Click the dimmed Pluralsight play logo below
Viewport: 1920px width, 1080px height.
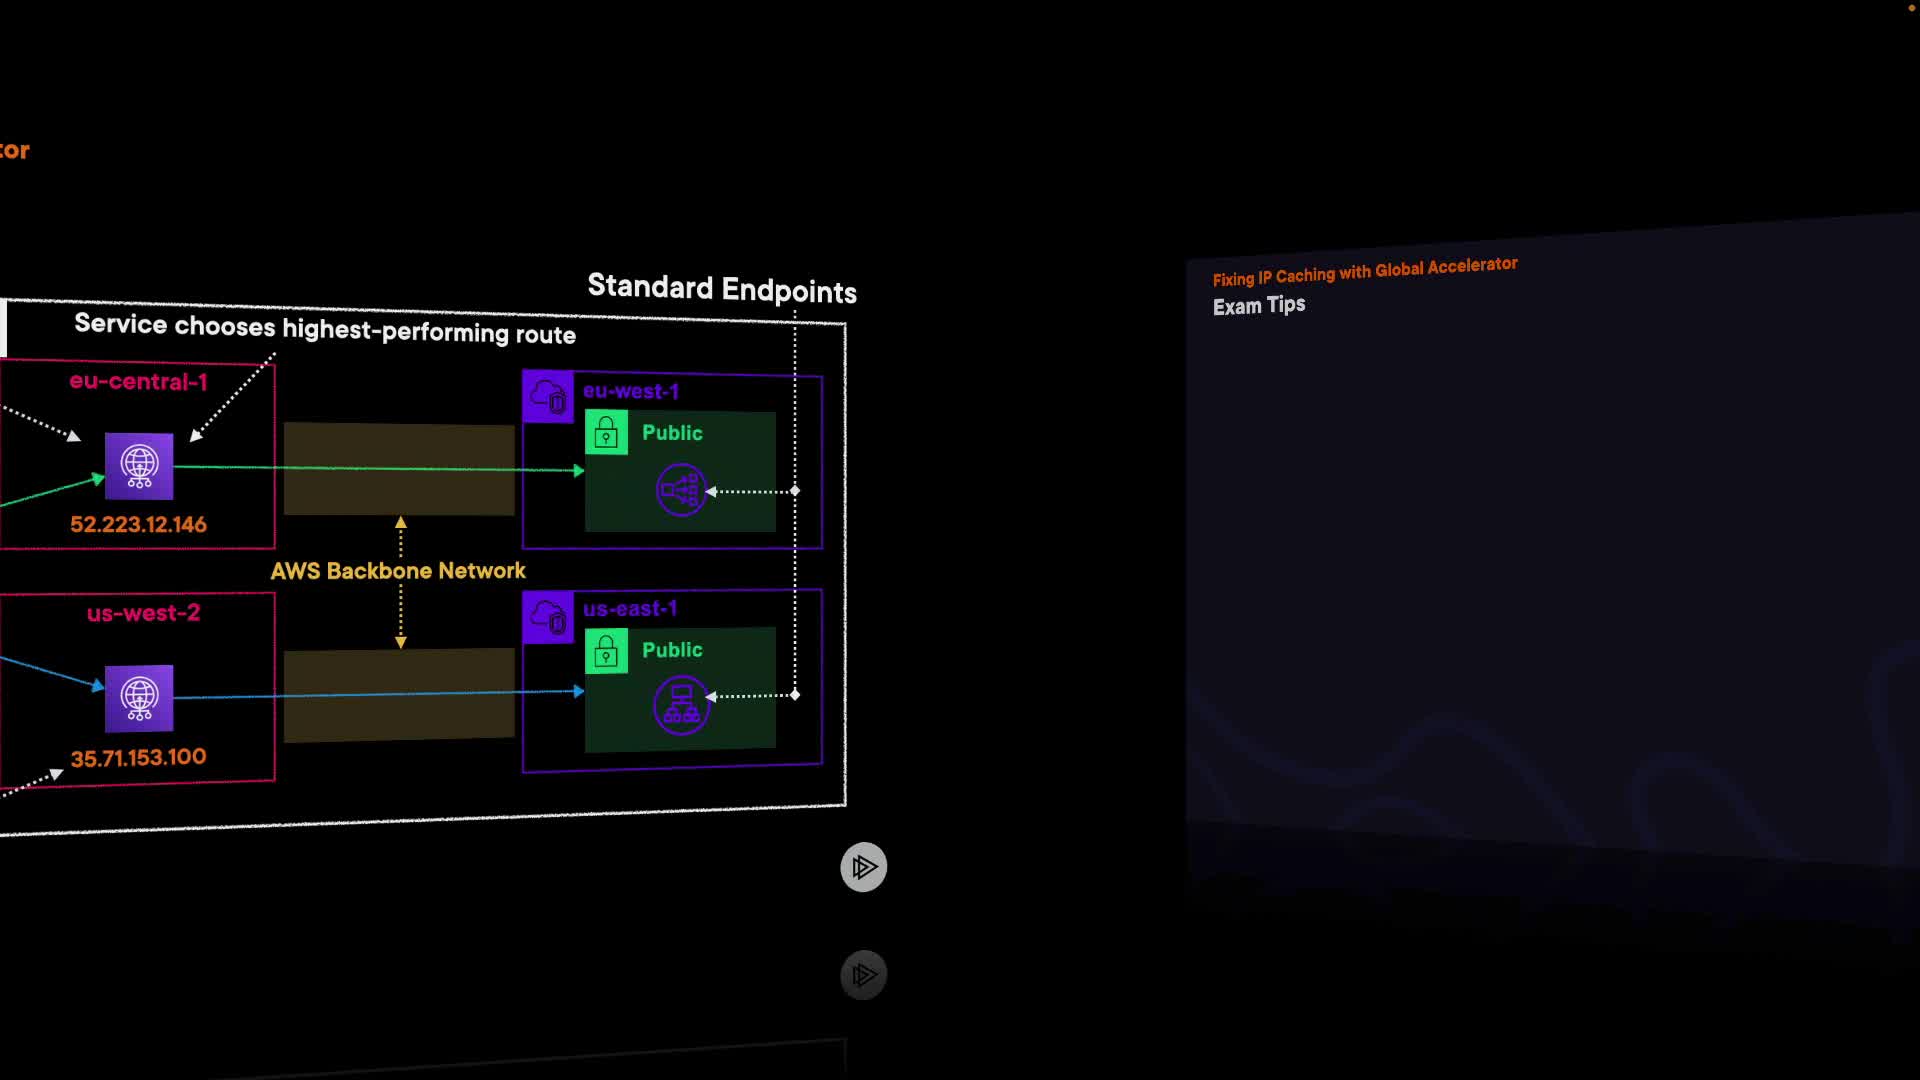(863, 975)
